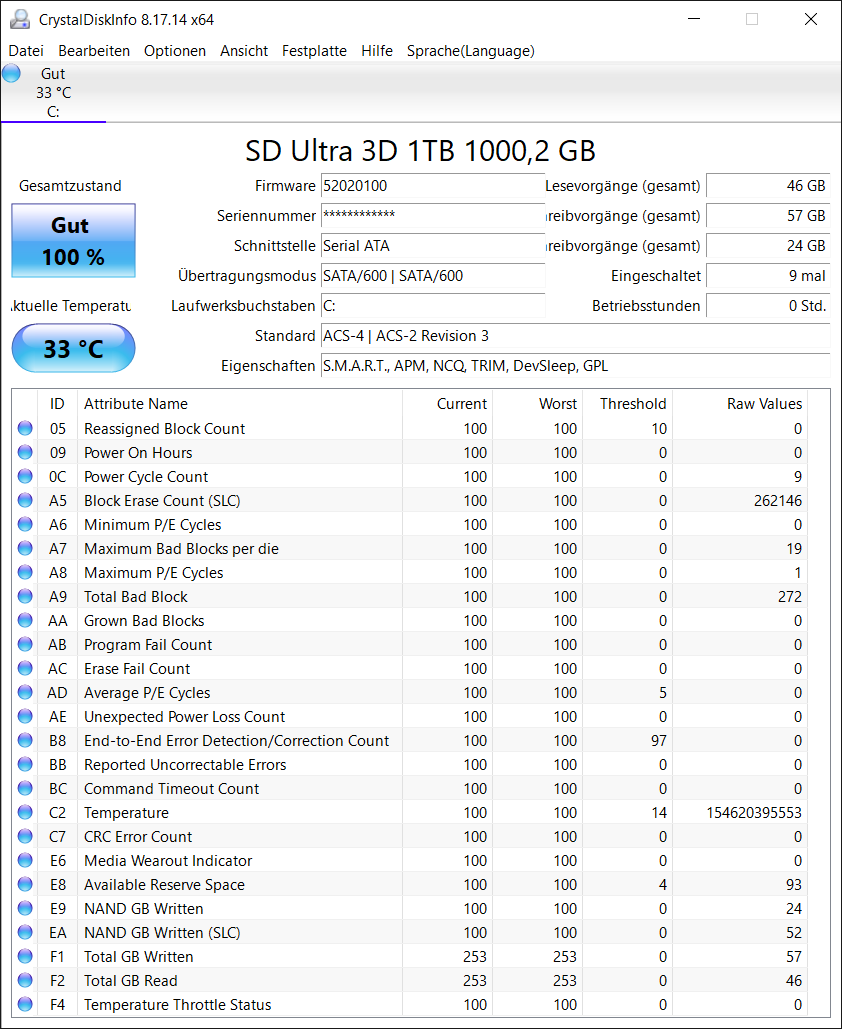Click the Übertragungsmodus SATA/600 field

coord(432,276)
